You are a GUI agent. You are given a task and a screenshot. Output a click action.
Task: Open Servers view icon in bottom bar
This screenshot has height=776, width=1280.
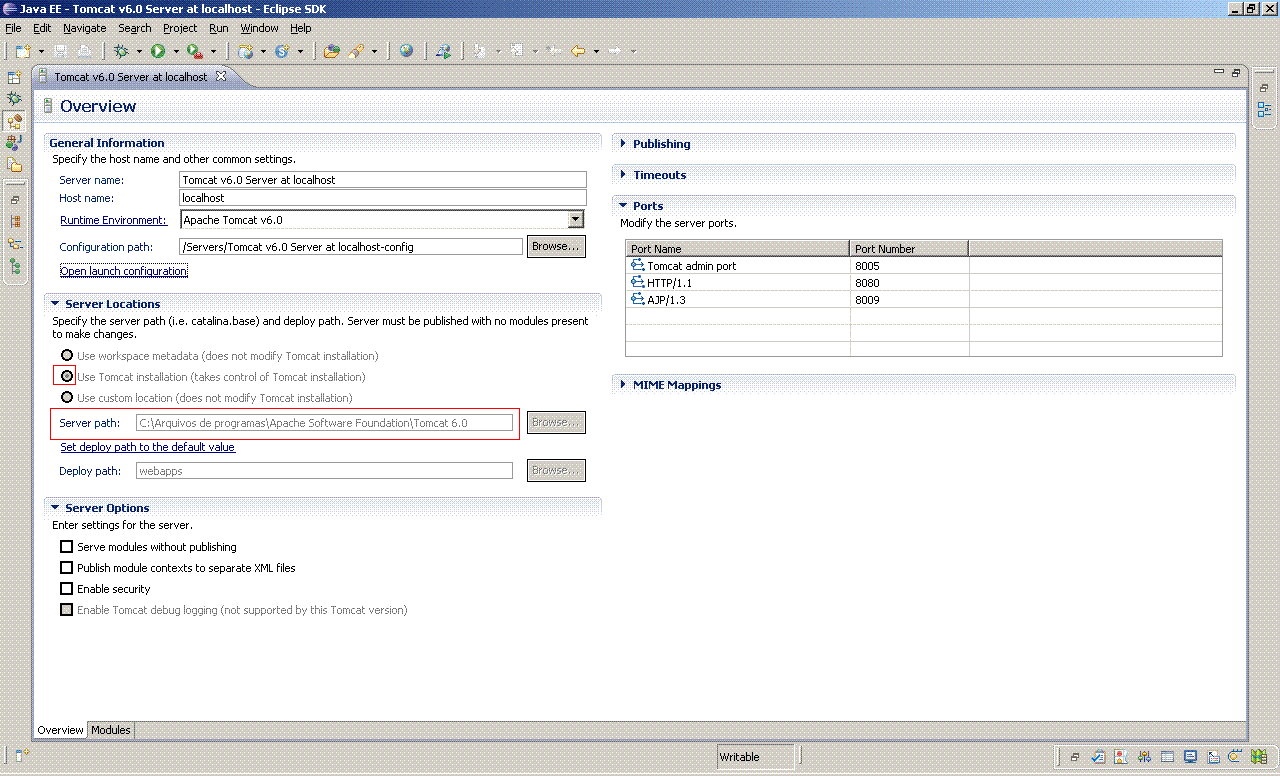point(1144,757)
